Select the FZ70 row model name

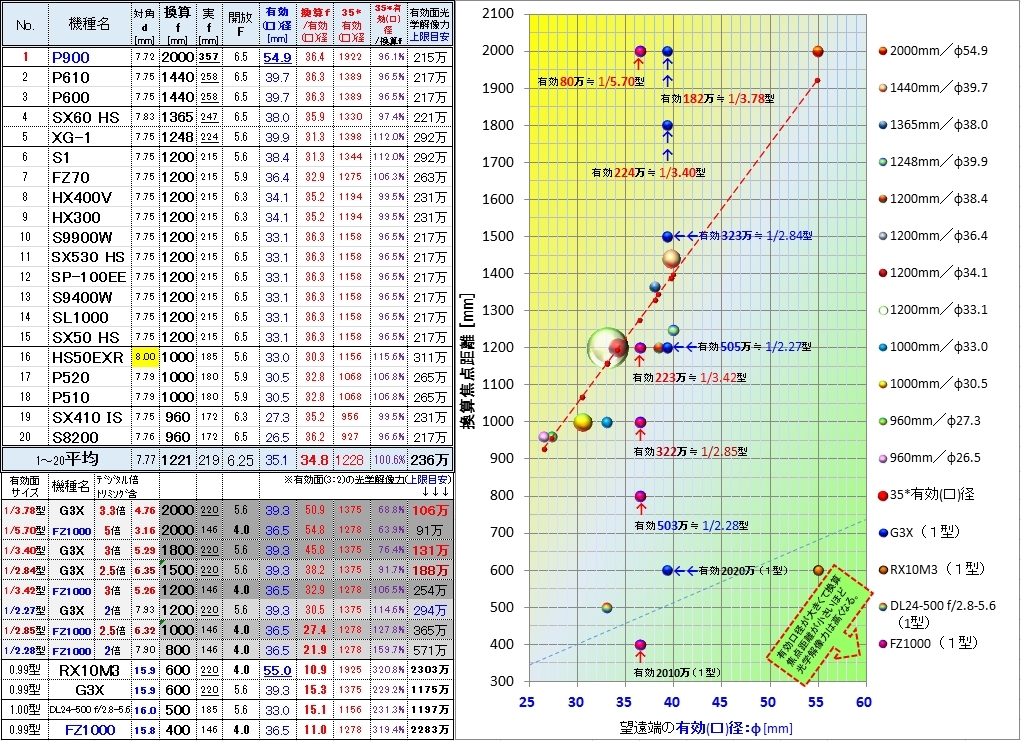click(x=89, y=177)
